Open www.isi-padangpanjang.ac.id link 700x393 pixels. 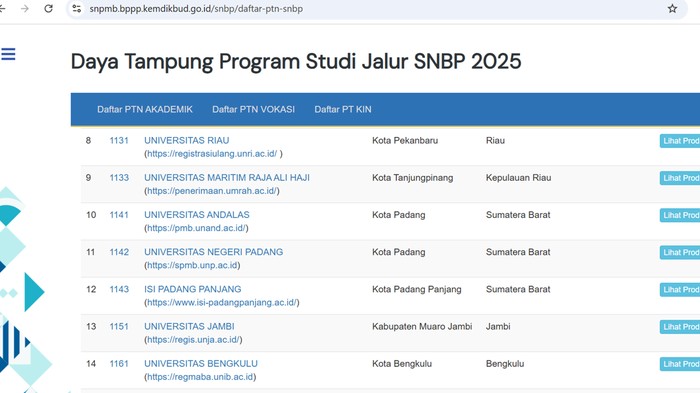(x=221, y=302)
